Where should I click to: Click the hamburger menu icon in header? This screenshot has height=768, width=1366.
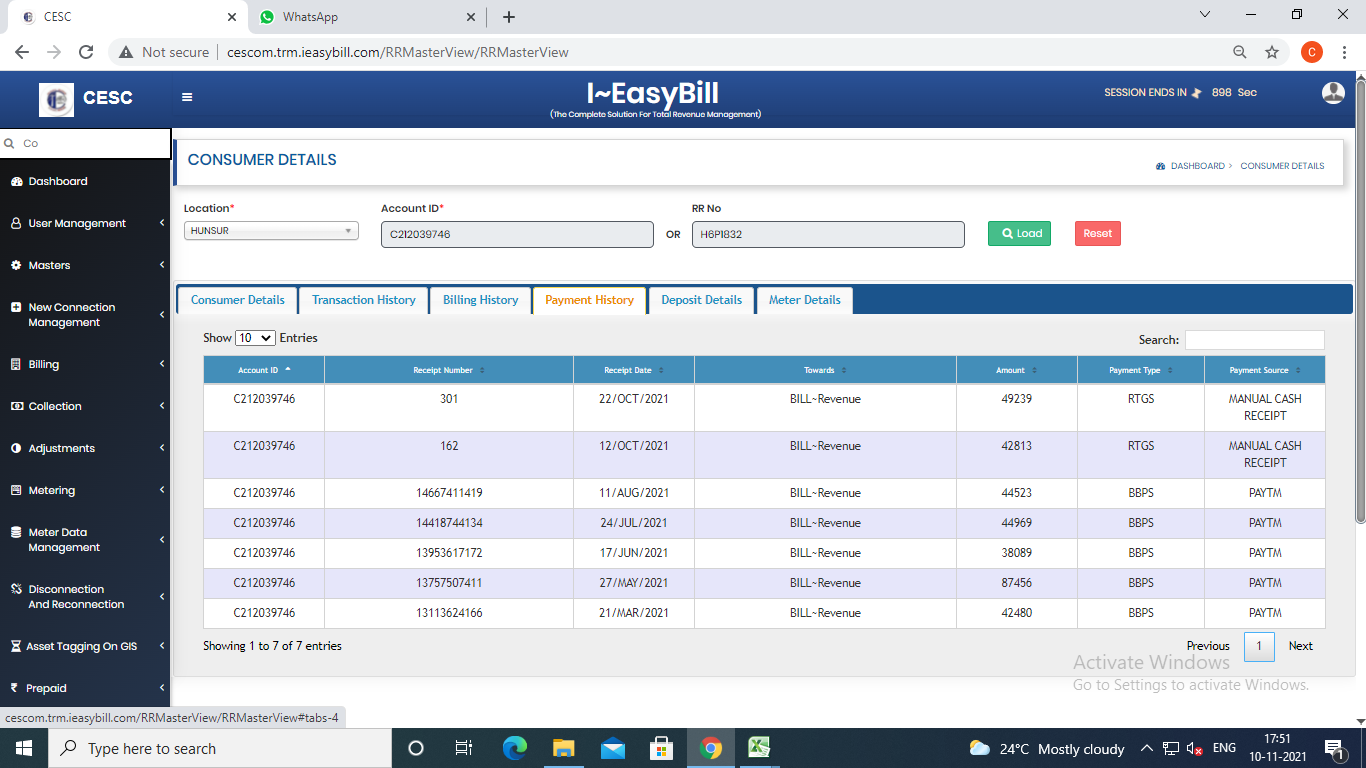(187, 97)
